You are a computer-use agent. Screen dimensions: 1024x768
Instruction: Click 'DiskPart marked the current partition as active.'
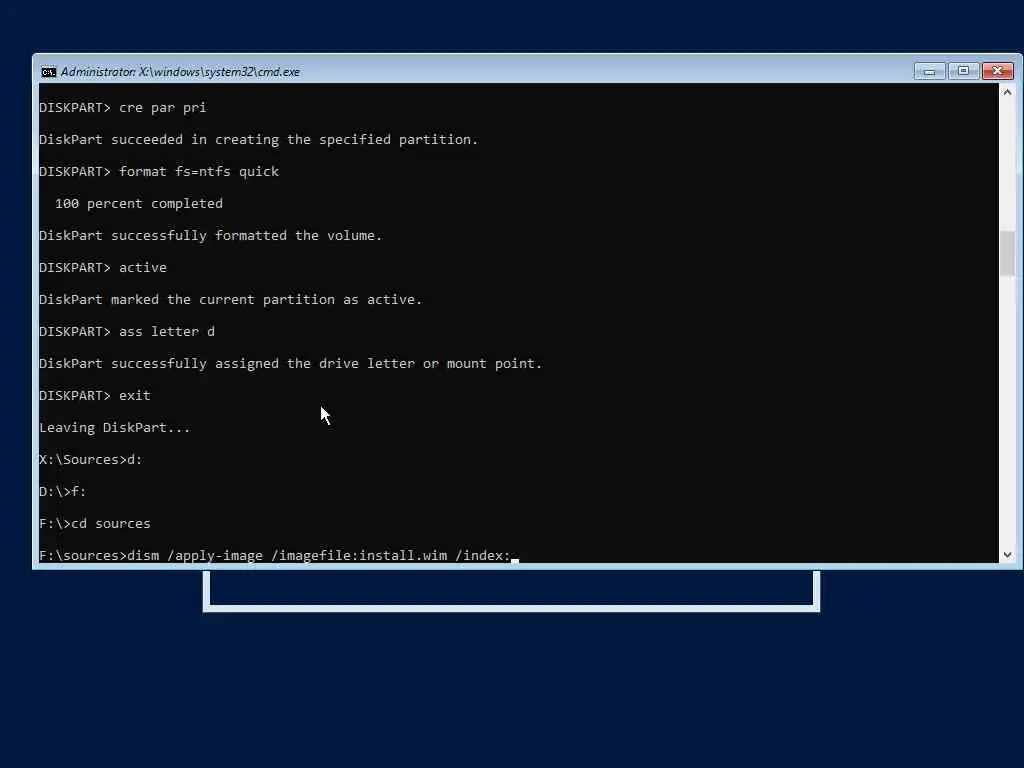tap(231, 300)
